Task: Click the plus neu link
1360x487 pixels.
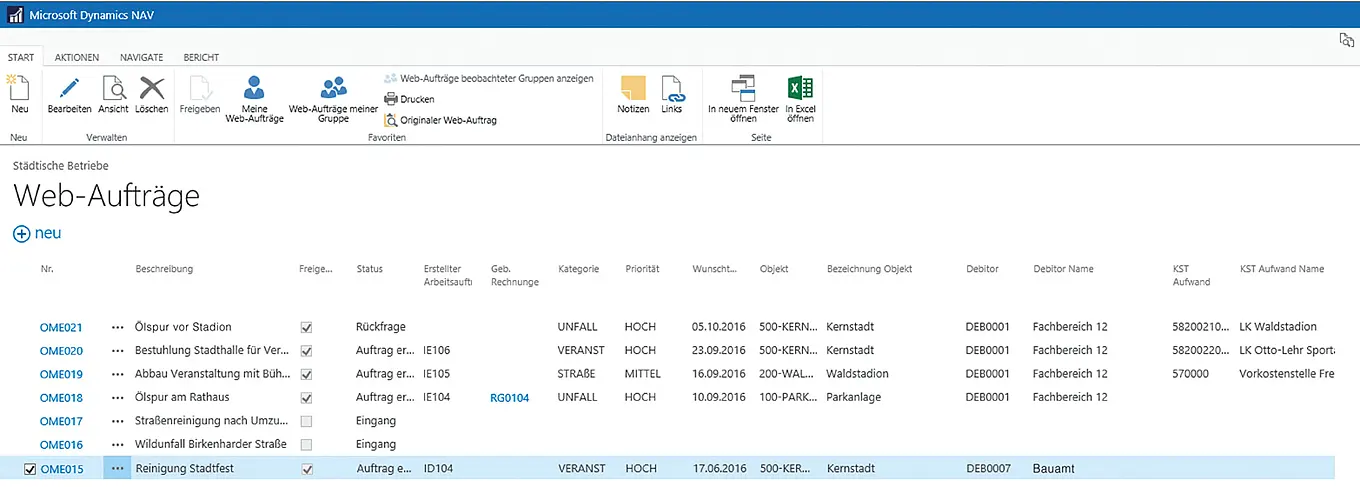Action: point(37,233)
